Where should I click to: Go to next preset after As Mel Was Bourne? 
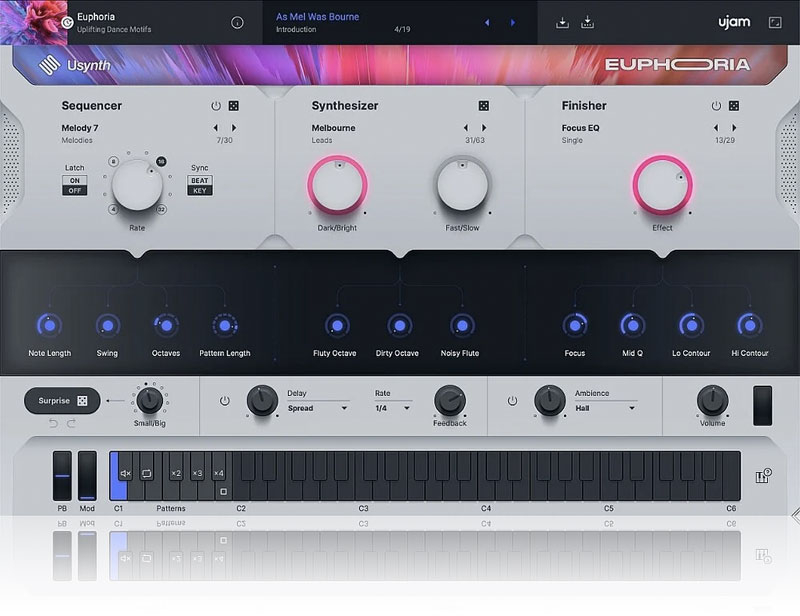[x=513, y=22]
